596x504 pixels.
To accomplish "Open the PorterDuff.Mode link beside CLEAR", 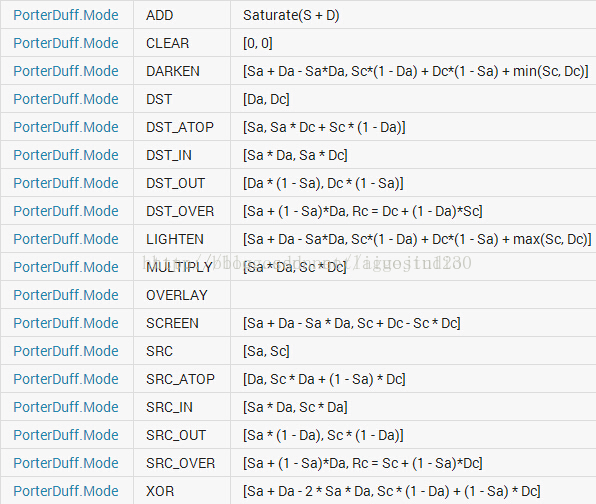I will point(66,43).
